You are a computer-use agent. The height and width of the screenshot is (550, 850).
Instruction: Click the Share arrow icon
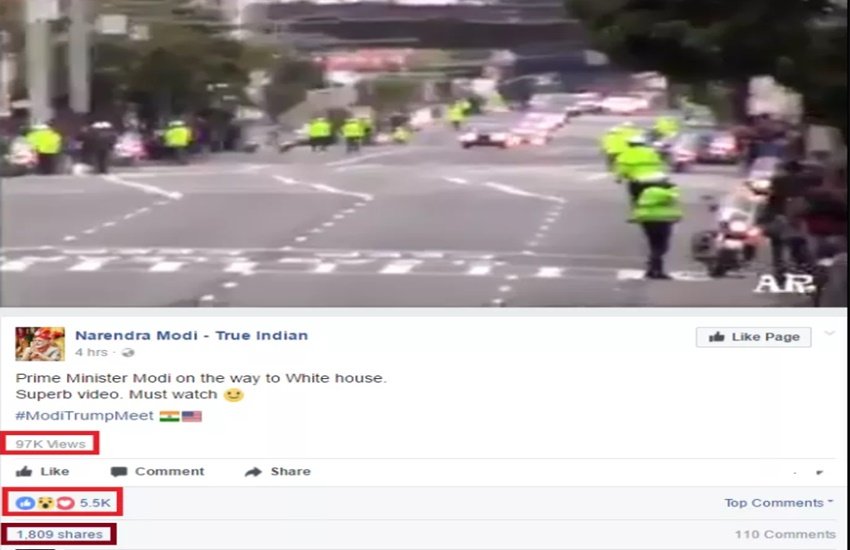pos(253,472)
